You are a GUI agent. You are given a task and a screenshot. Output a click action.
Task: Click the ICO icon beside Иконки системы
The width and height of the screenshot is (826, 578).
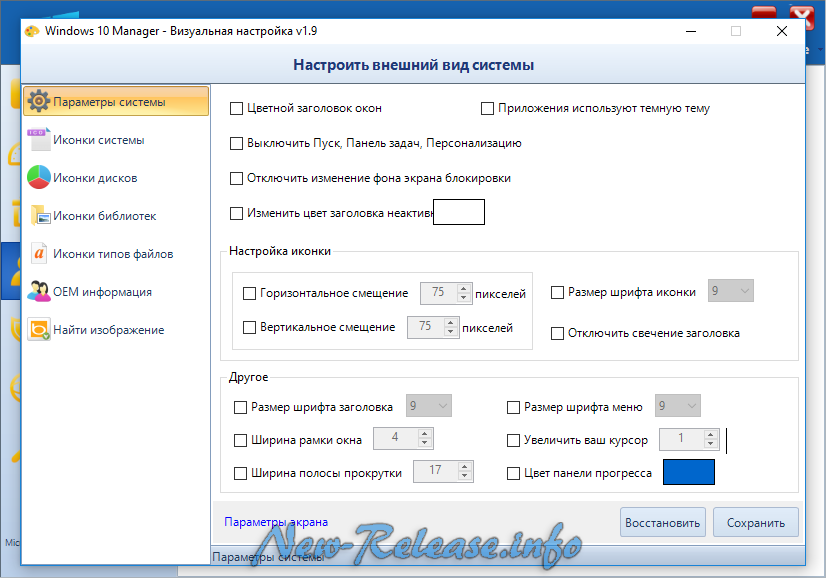coord(38,140)
